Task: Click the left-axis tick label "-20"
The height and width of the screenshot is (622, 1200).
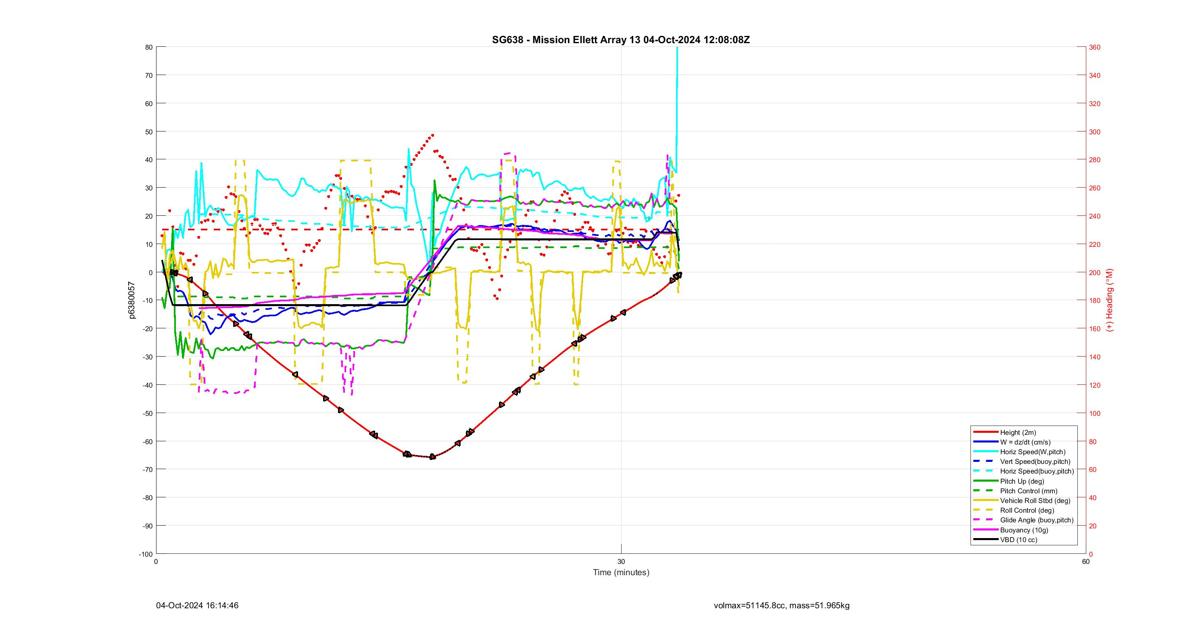Action: 147,328
